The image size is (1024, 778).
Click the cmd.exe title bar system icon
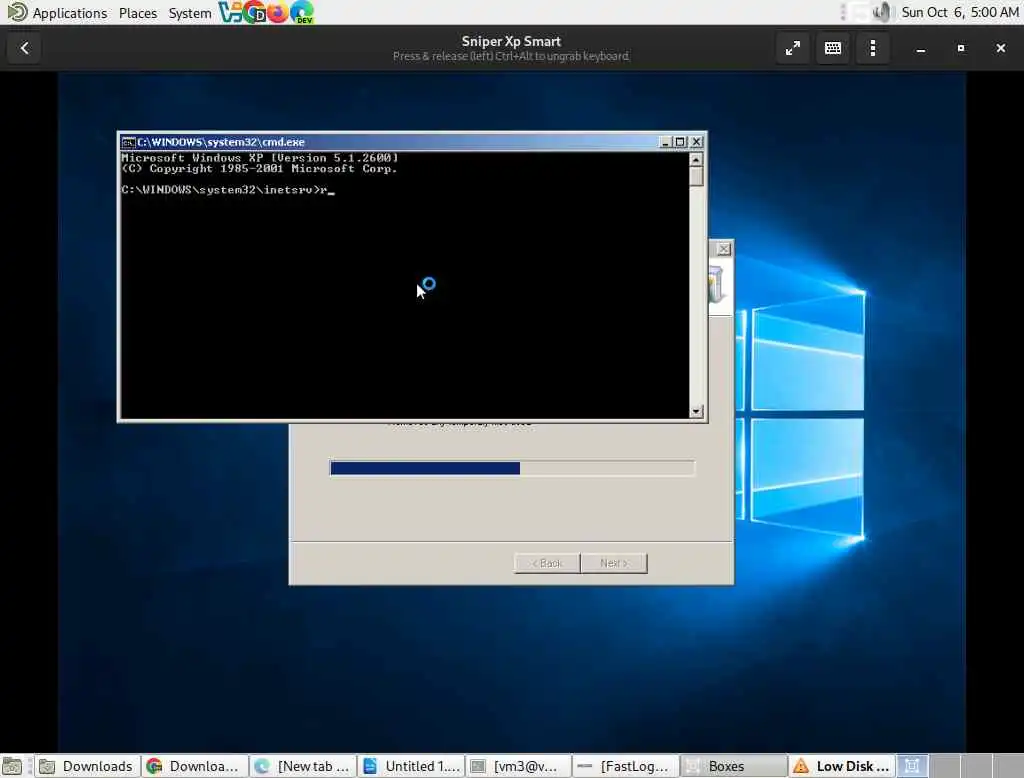click(x=128, y=142)
